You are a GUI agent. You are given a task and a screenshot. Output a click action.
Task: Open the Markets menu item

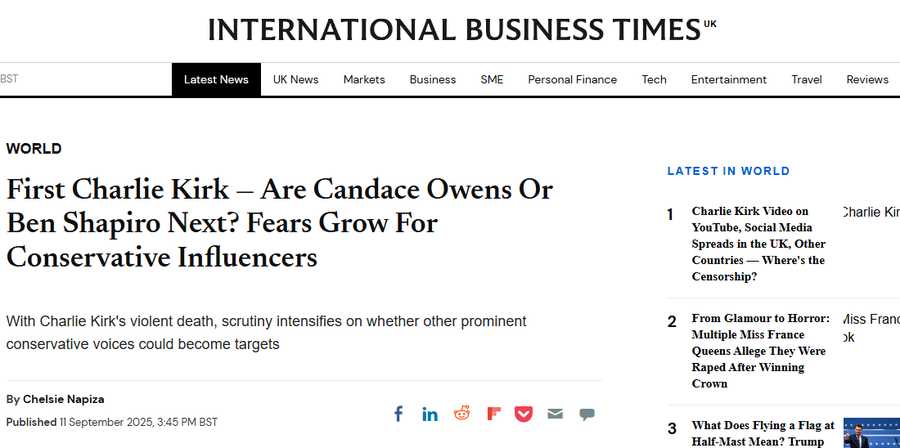pyautogui.click(x=364, y=80)
